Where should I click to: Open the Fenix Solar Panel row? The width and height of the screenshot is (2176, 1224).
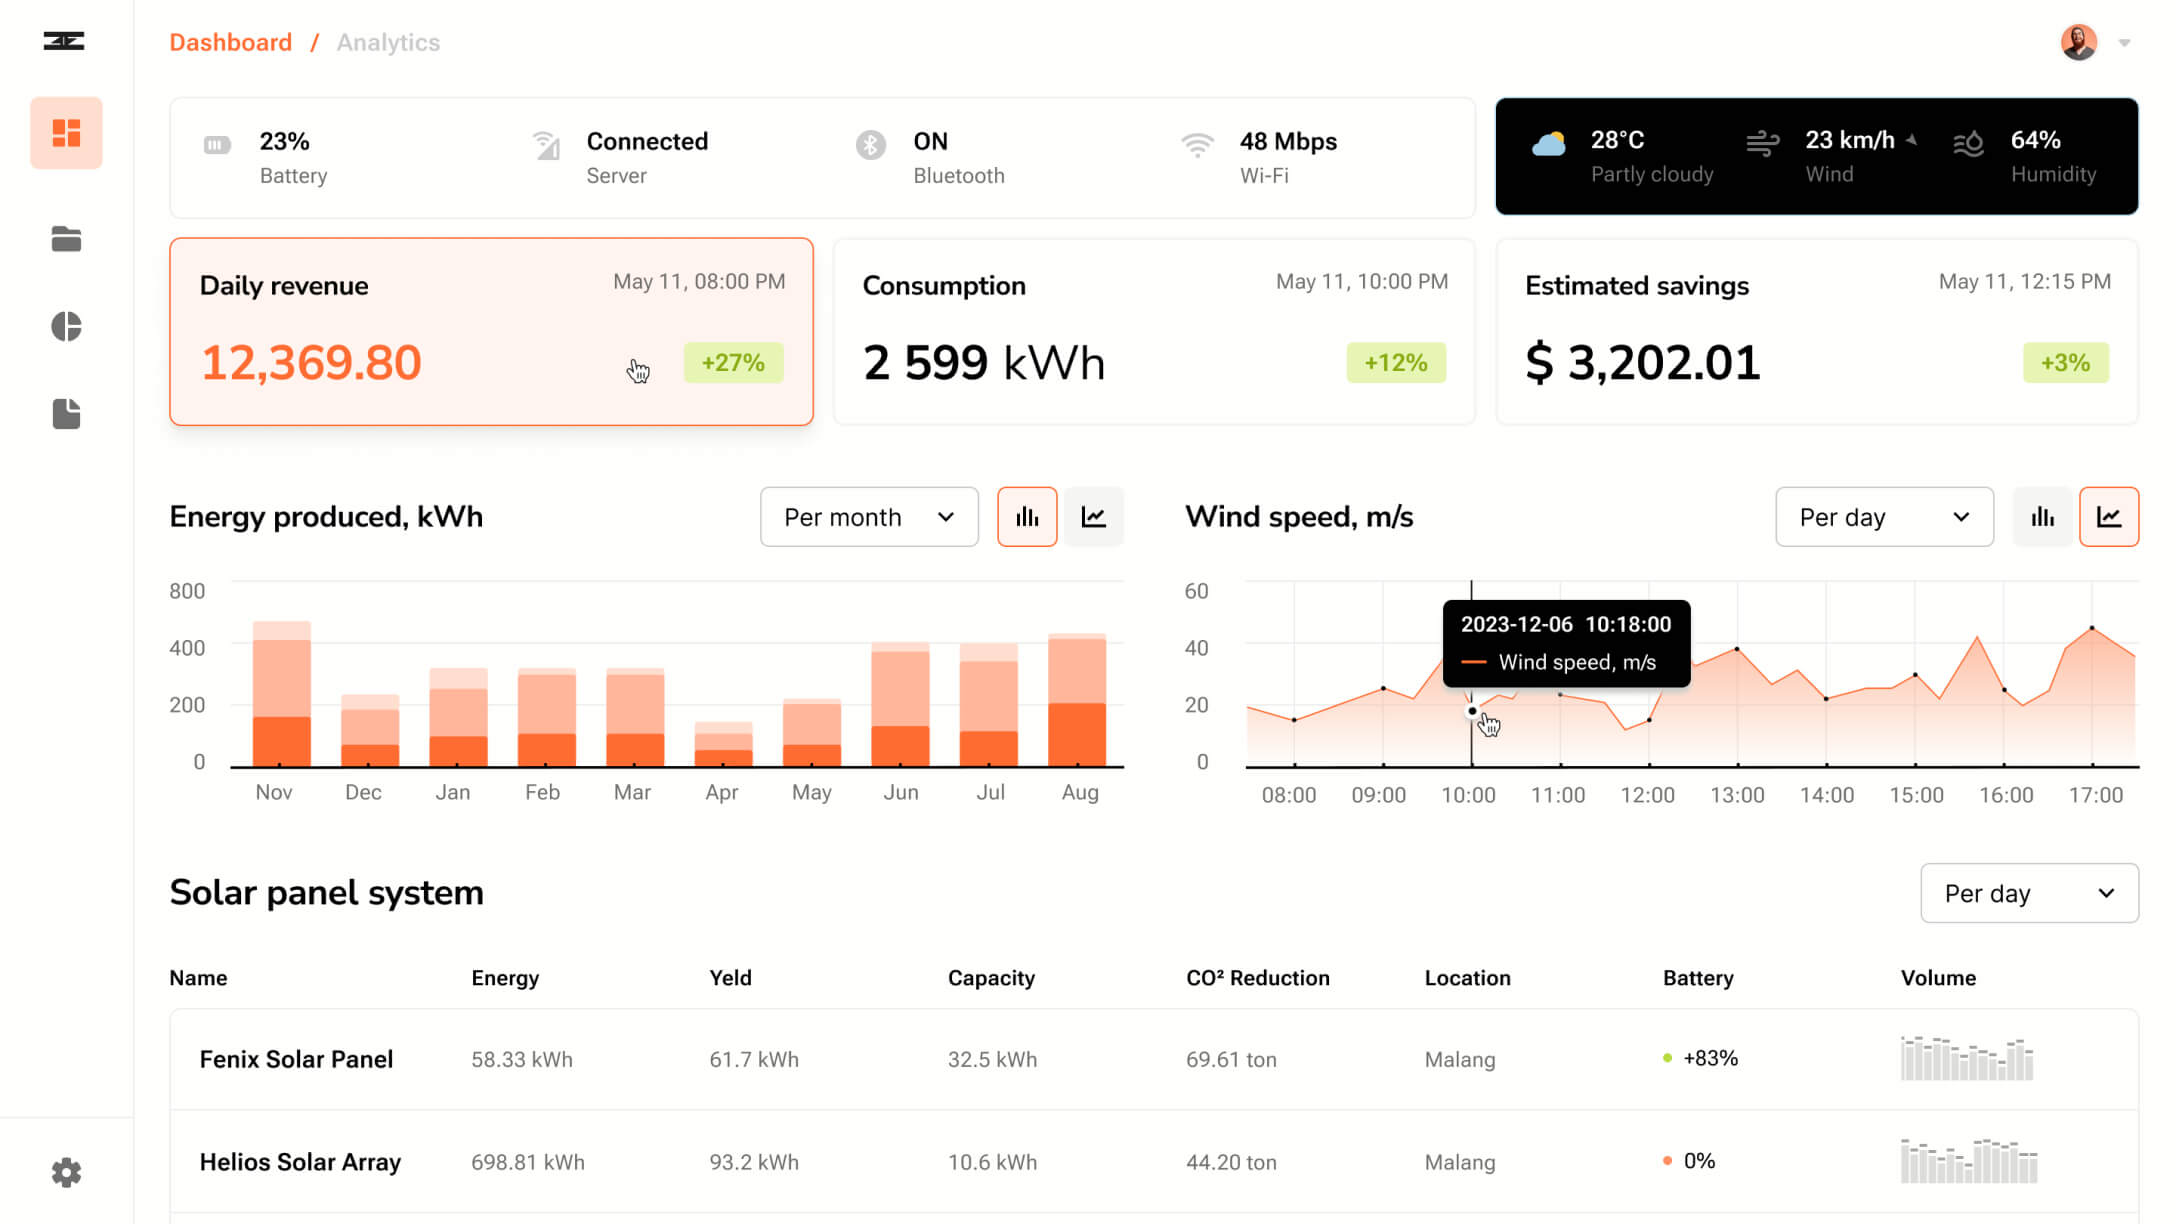296,1059
